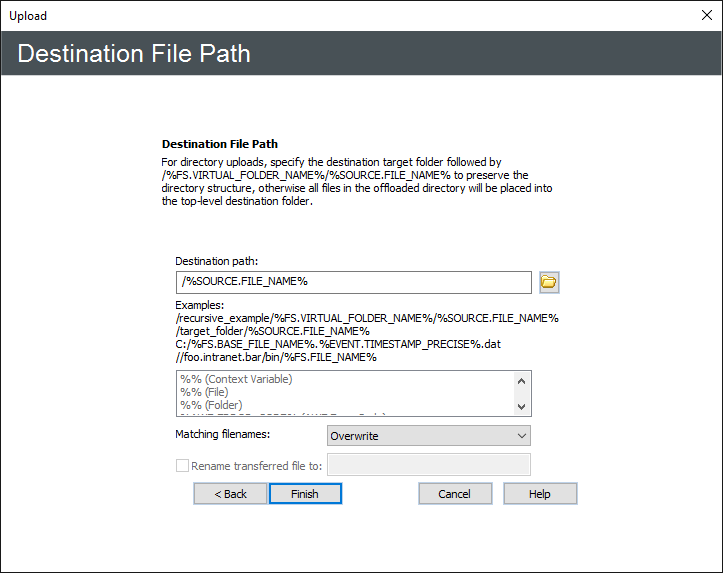Close the Upload dialog window

[x=704, y=15]
